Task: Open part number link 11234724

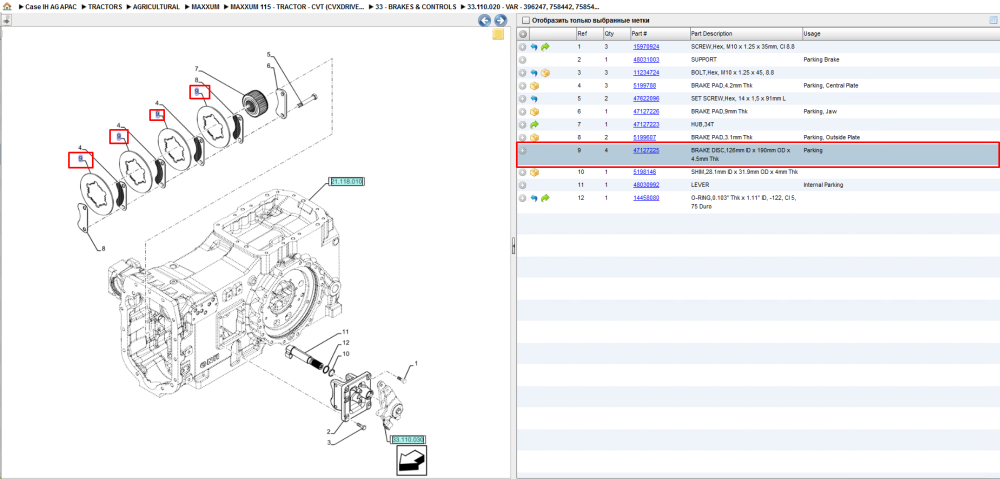Action: [x=646, y=73]
